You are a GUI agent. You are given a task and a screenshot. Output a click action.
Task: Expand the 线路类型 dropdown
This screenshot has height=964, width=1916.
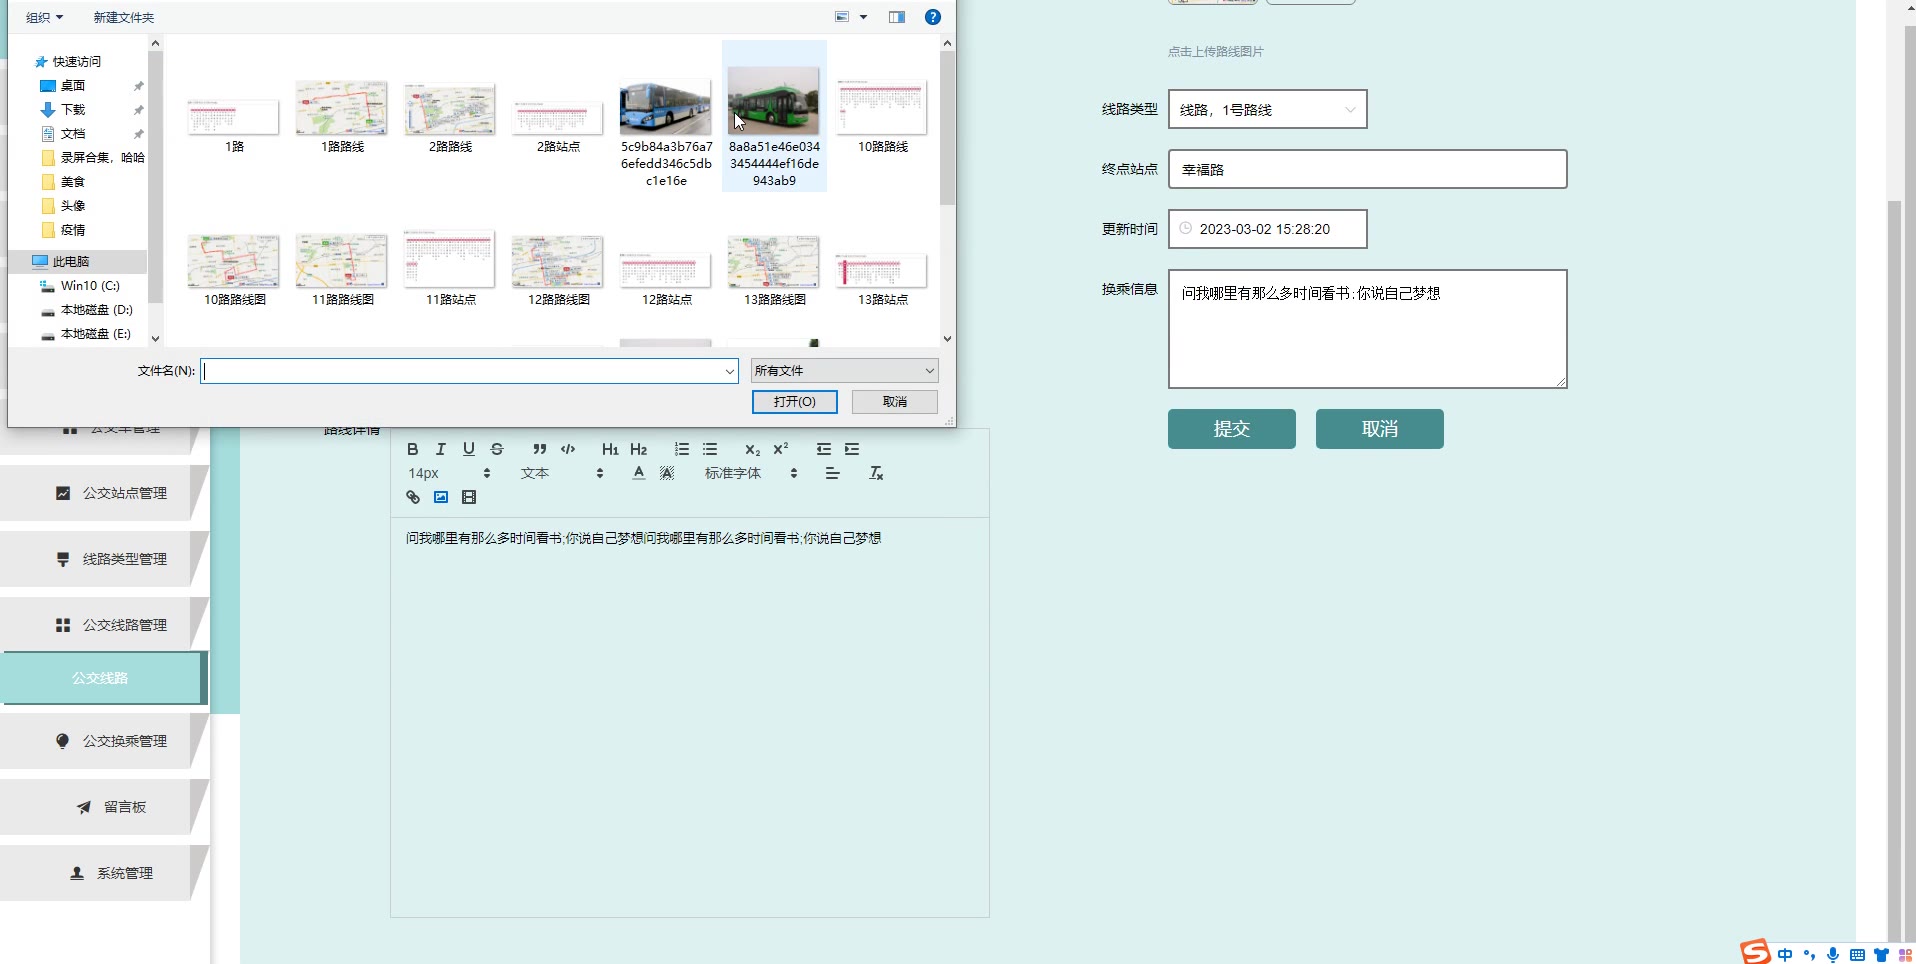(x=1266, y=110)
